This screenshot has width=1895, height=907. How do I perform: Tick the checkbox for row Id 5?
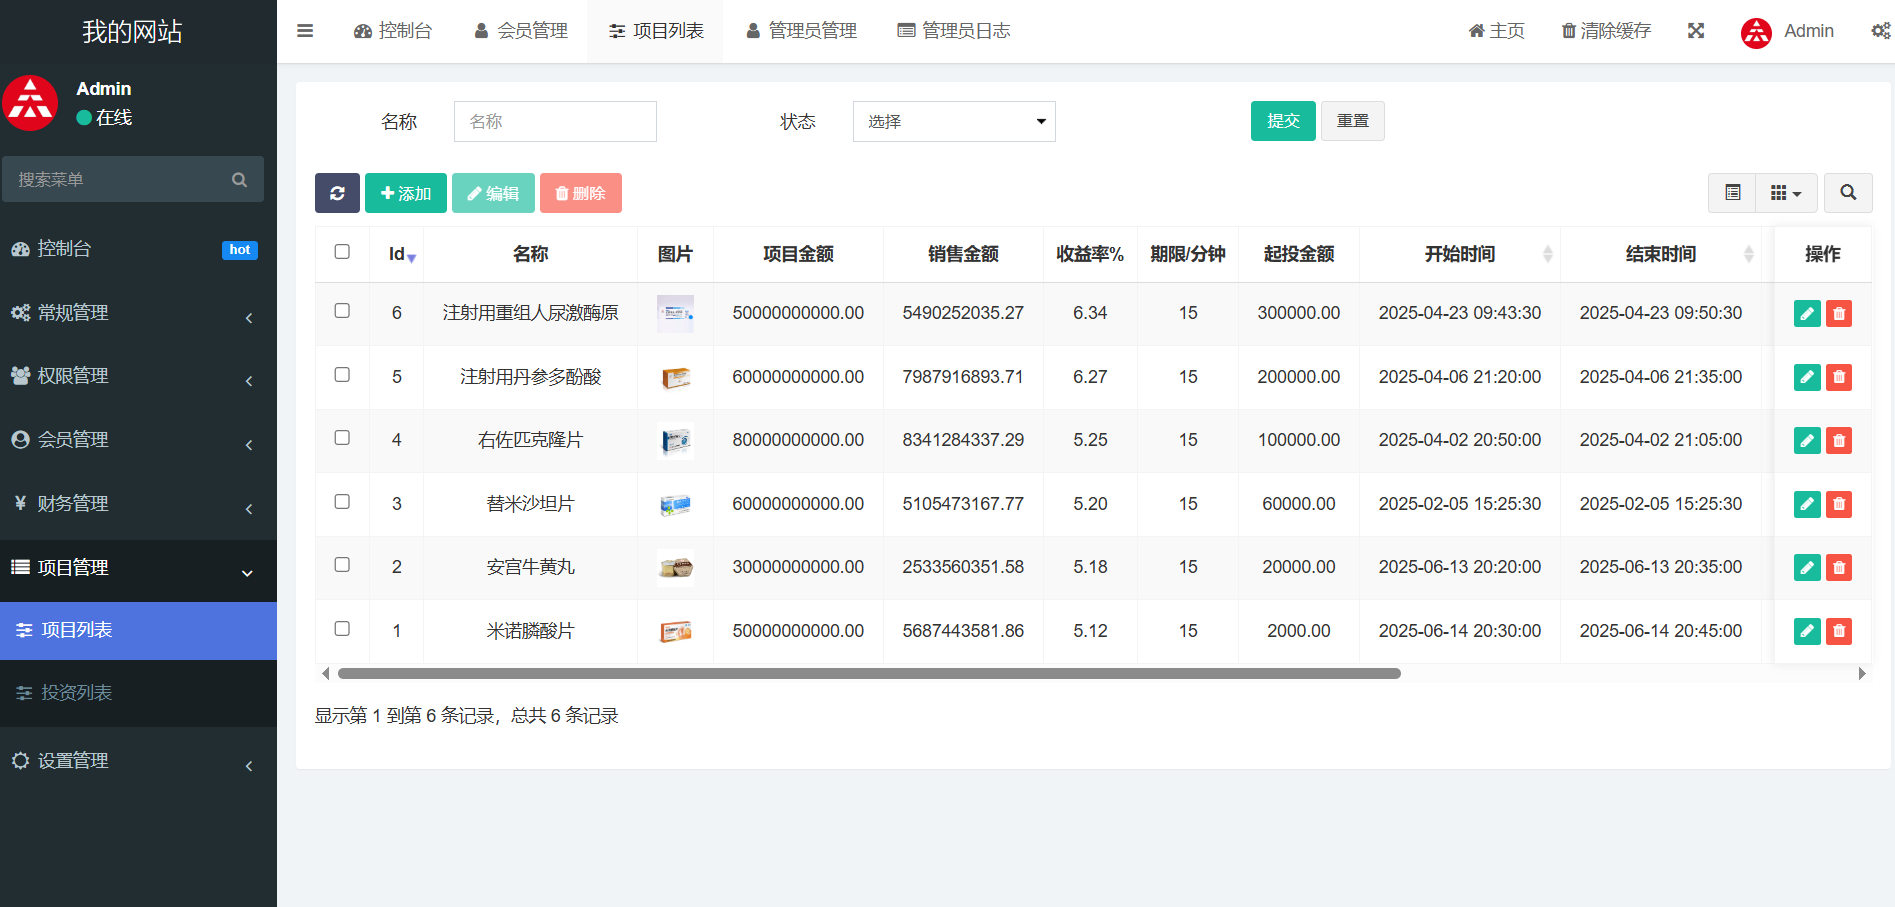pos(342,375)
